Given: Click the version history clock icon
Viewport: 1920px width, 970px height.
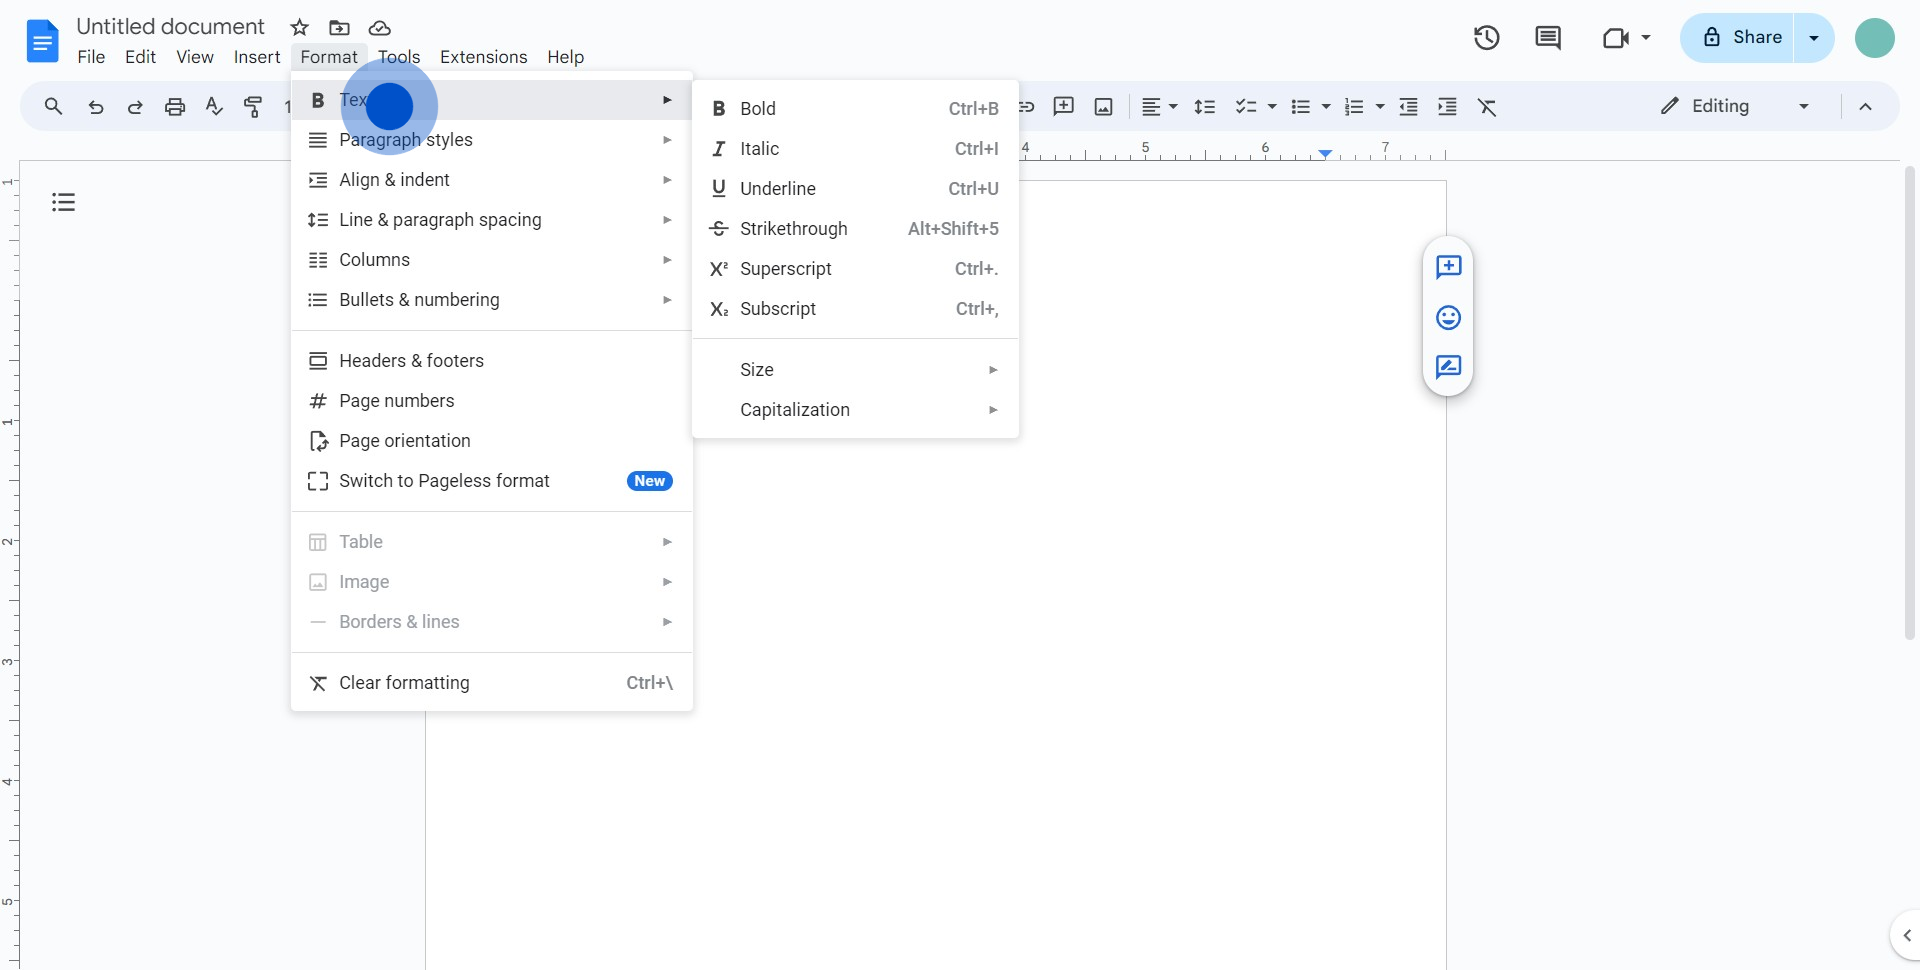Looking at the screenshot, I should [x=1486, y=38].
